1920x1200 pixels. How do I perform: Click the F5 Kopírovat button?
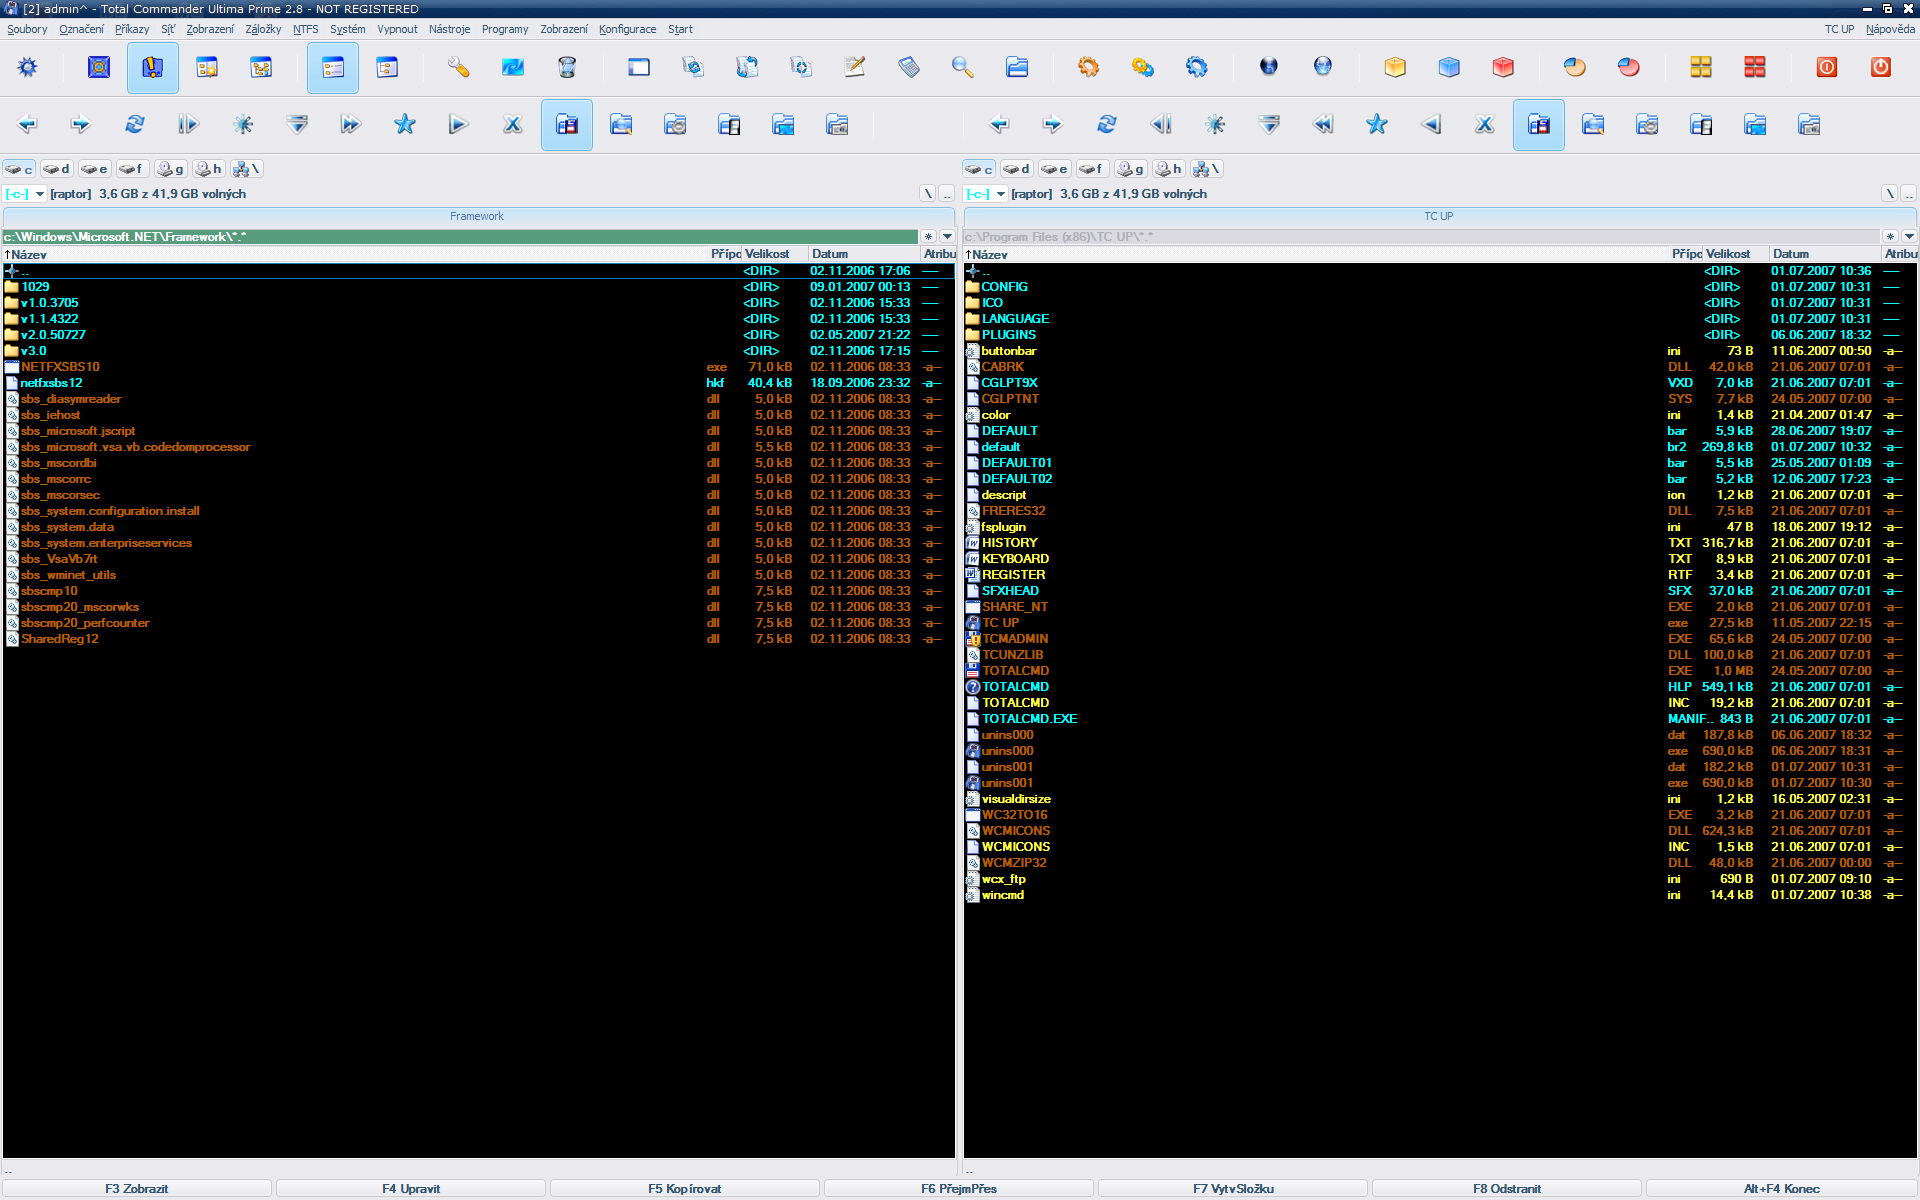(685, 1189)
